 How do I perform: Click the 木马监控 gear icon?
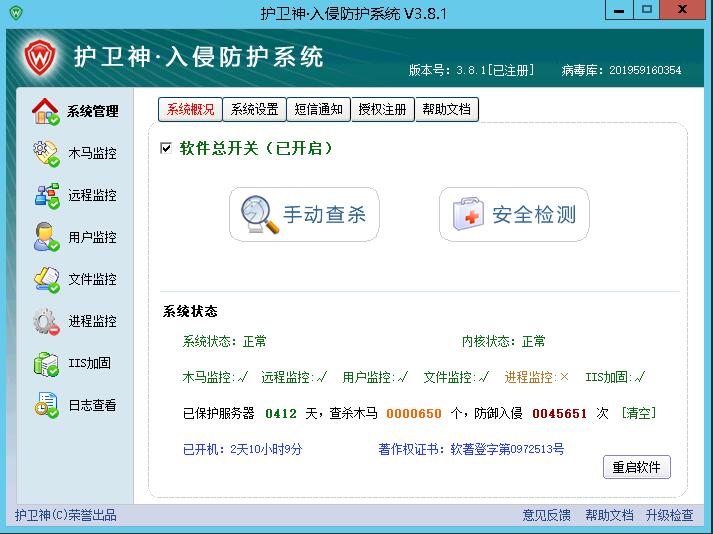[x=46, y=154]
